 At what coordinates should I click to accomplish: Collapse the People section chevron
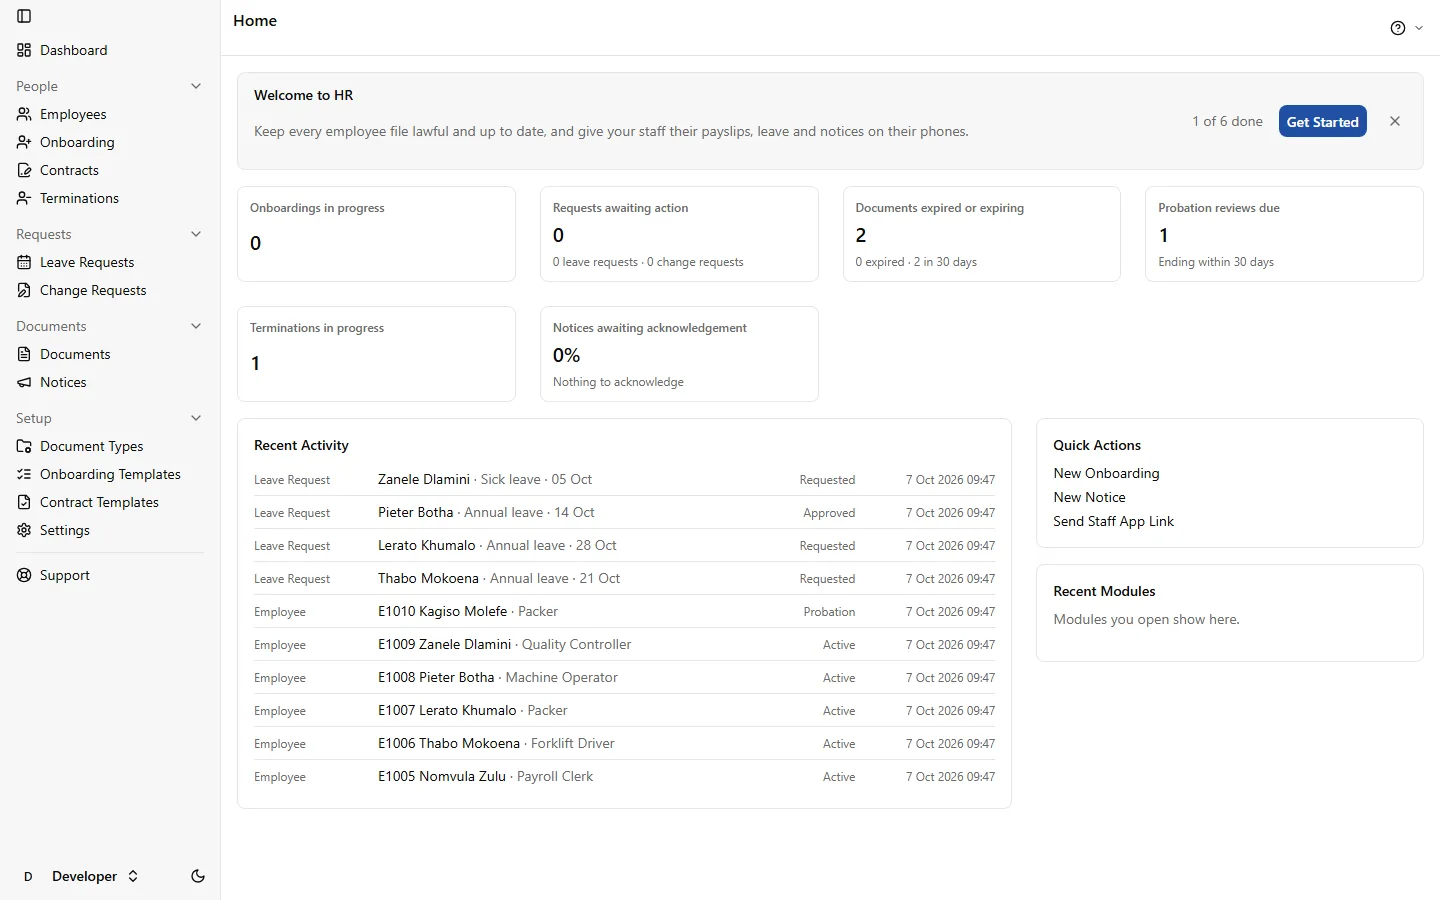pyautogui.click(x=196, y=86)
